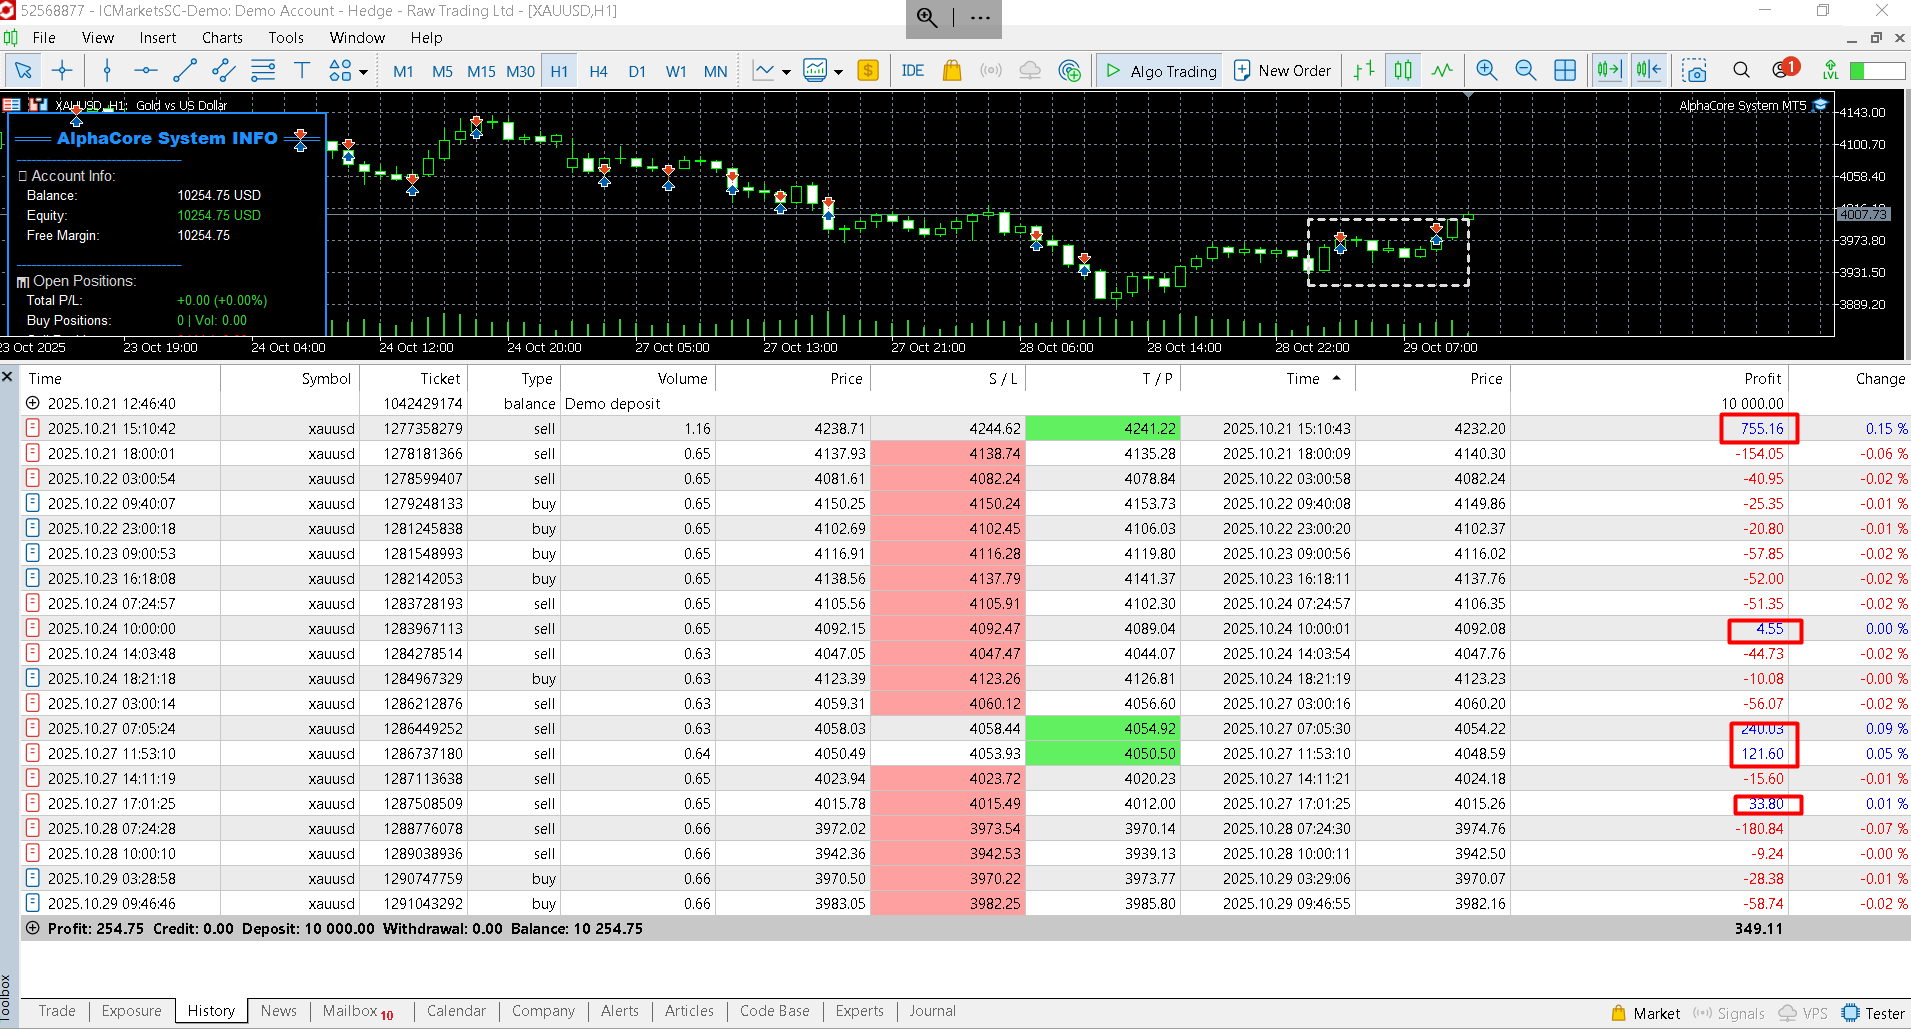Toggle chart auto scroll to end
This screenshot has width=1911, height=1030.
coord(1608,70)
